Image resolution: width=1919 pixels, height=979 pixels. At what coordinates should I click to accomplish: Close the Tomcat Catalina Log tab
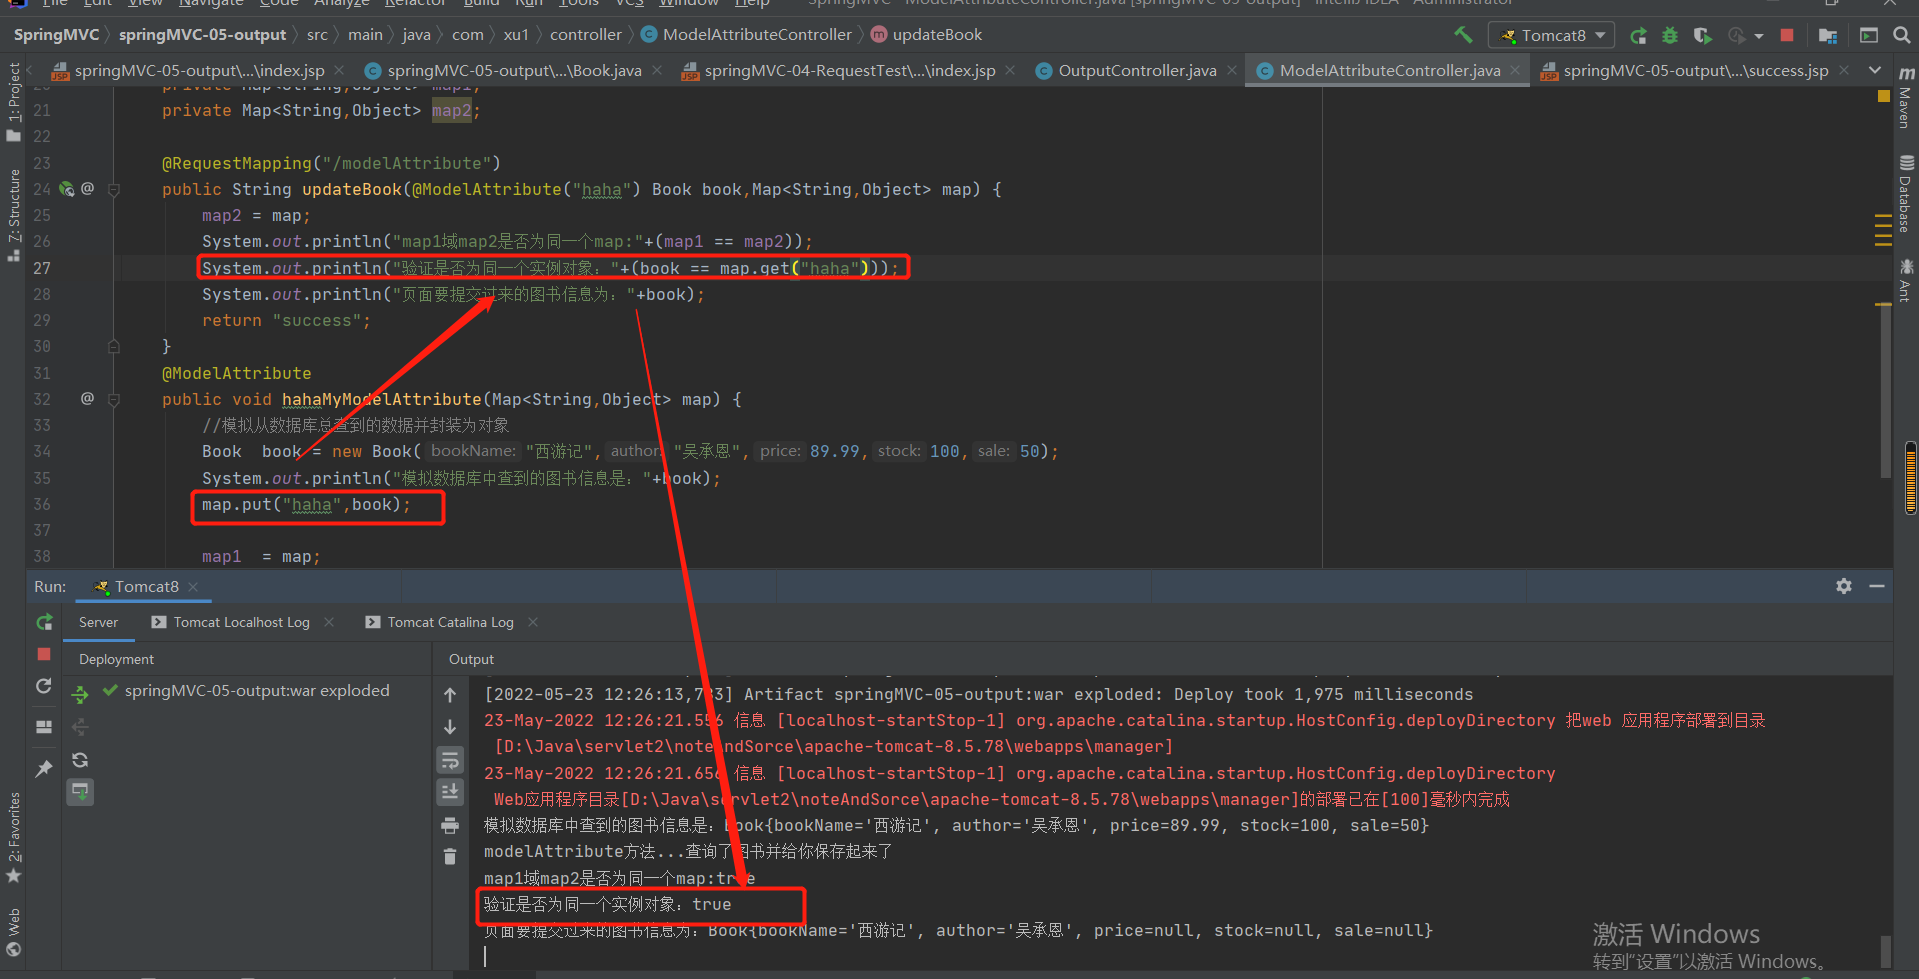pos(533,622)
